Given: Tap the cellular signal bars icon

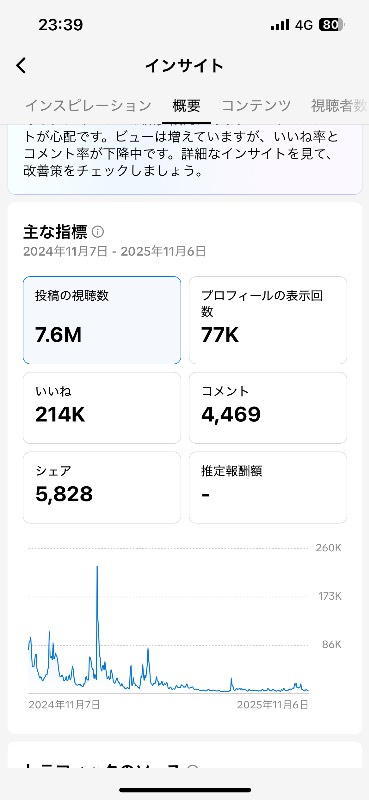Looking at the screenshot, I should point(280,25).
